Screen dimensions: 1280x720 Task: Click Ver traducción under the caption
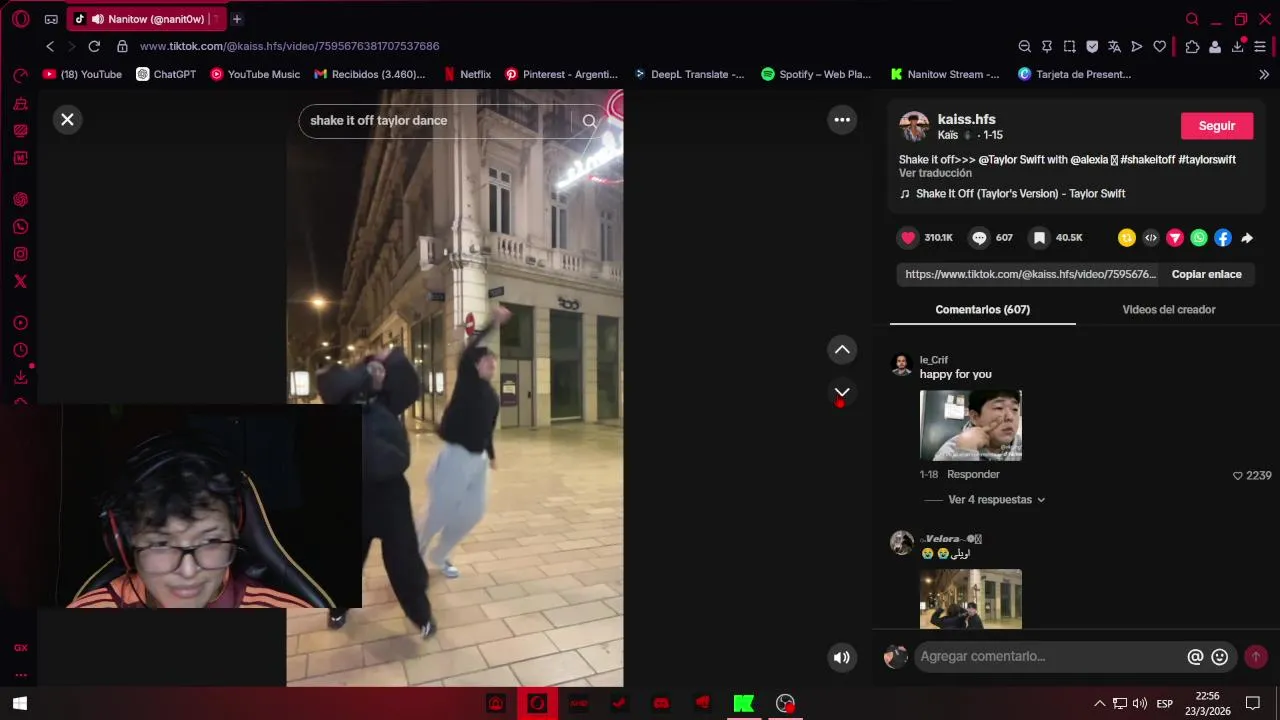pos(935,173)
